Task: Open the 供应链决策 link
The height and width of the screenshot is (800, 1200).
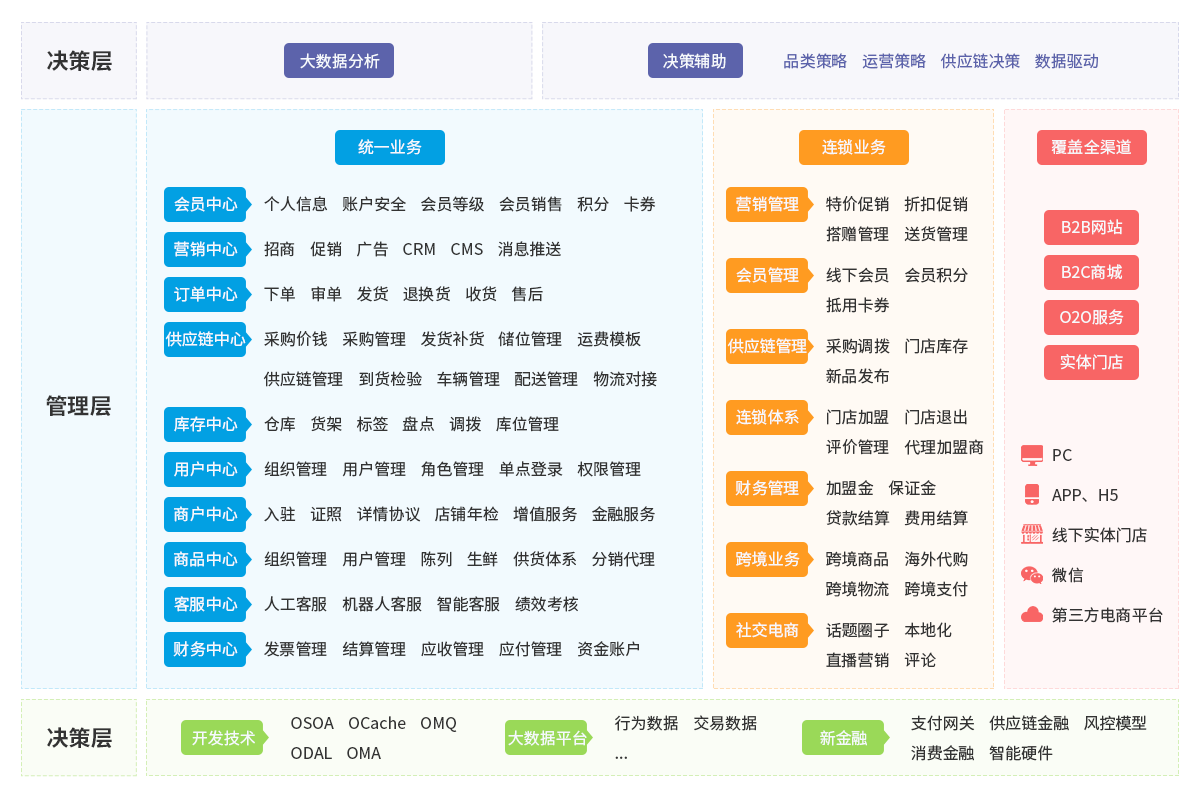Action: [980, 61]
